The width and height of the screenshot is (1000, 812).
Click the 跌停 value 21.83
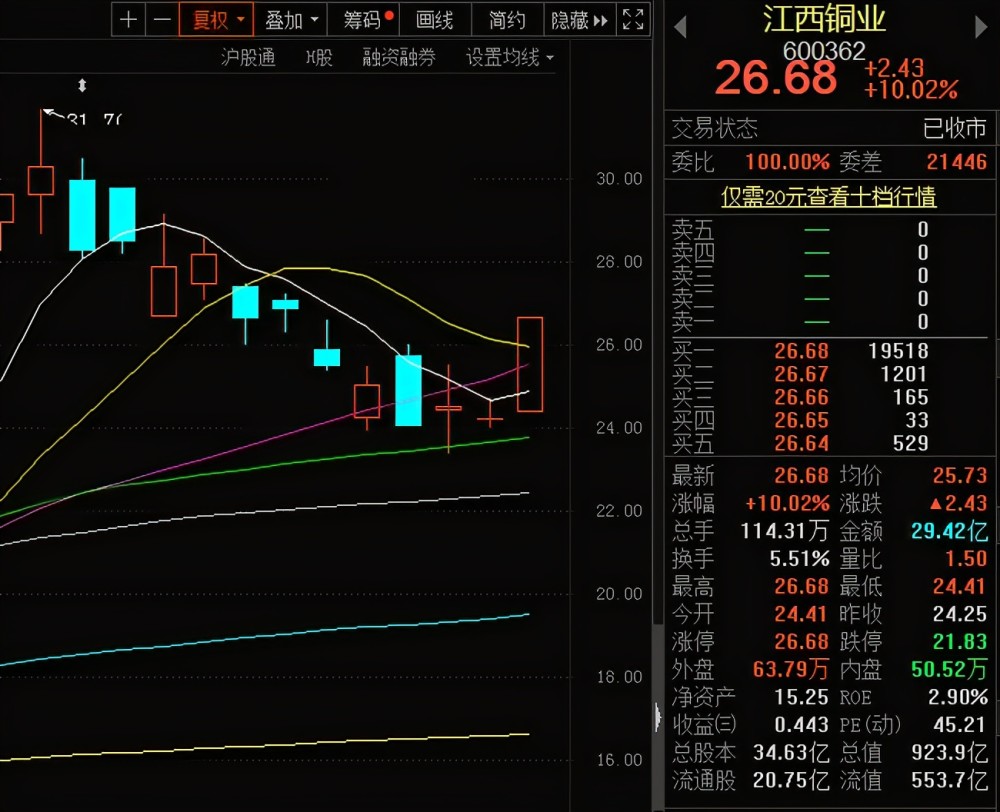(960, 641)
